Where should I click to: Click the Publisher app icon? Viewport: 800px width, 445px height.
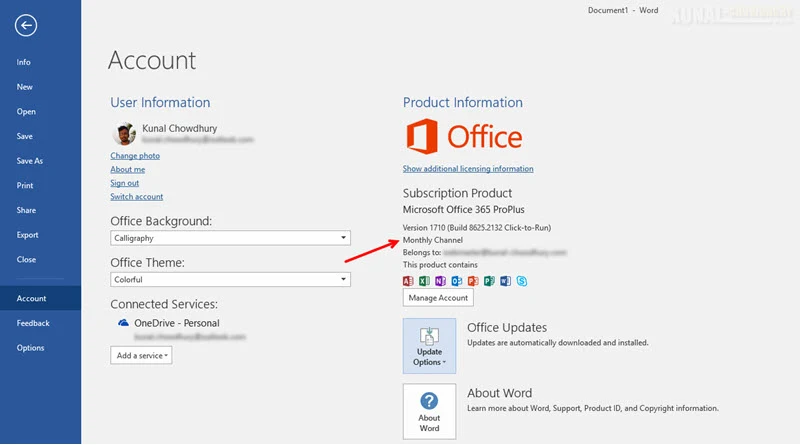click(489, 281)
